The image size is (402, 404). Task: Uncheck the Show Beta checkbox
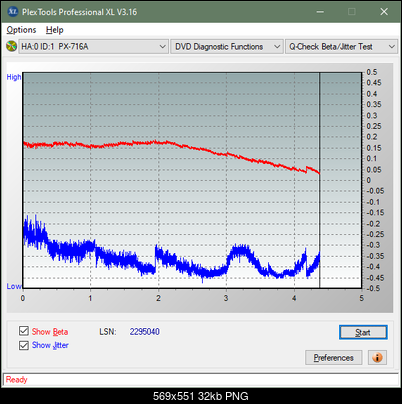point(24,331)
